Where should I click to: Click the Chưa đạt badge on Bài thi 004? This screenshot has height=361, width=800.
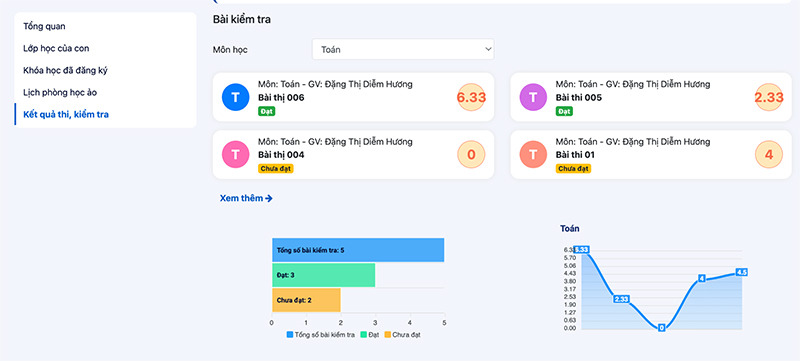276,168
